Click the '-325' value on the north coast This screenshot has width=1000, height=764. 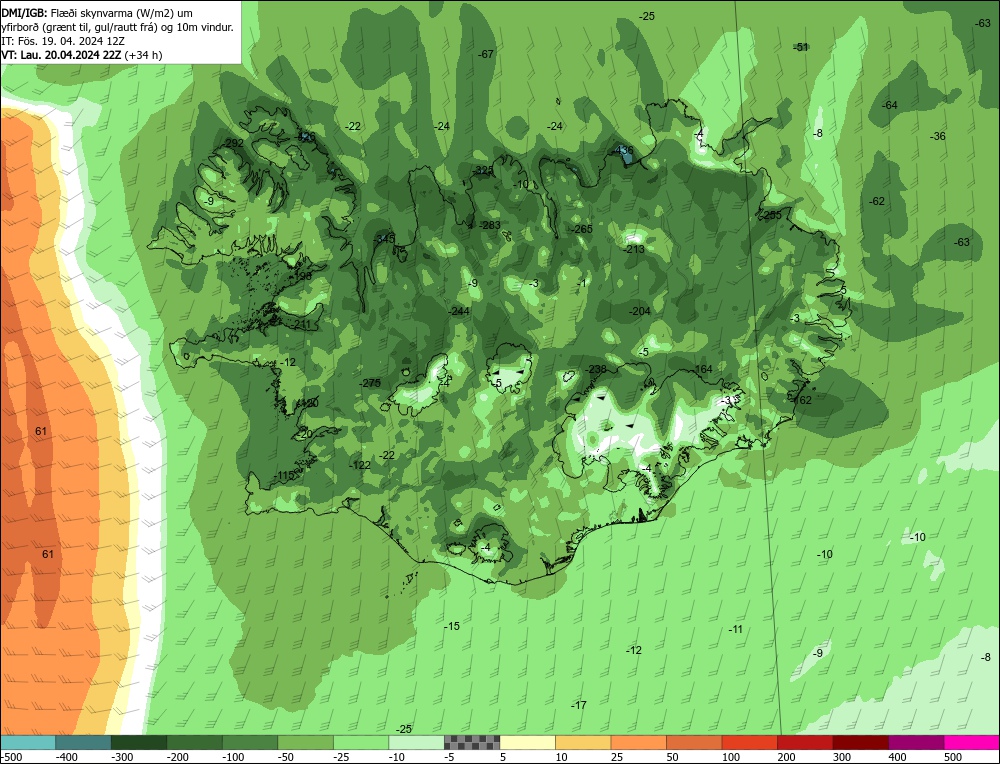click(483, 170)
